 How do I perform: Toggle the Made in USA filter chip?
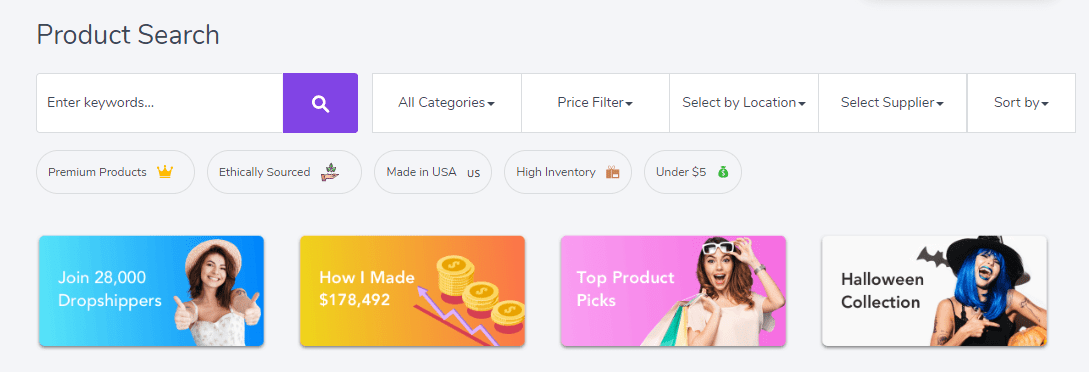click(433, 172)
